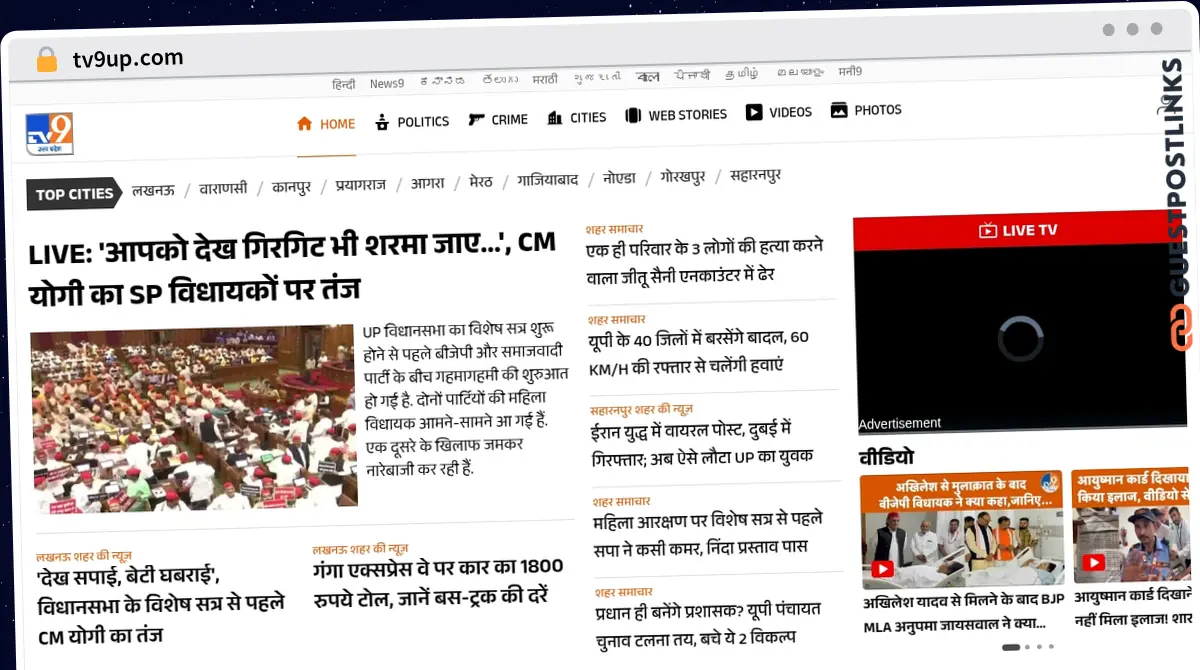
Task: Open गंगा एक्सप्रेस वे टोल headline
Action: click(x=437, y=580)
